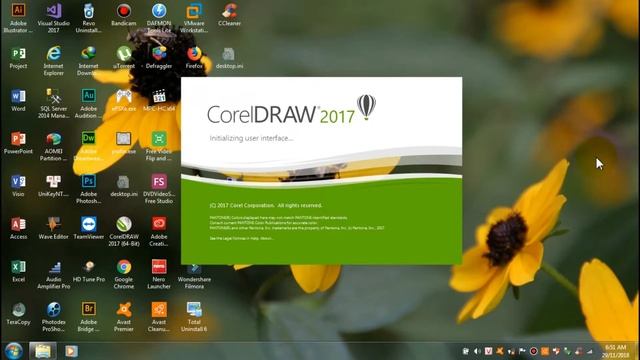Click SQL Server 2014 Management icon
640x360 pixels.
[x=53, y=103]
